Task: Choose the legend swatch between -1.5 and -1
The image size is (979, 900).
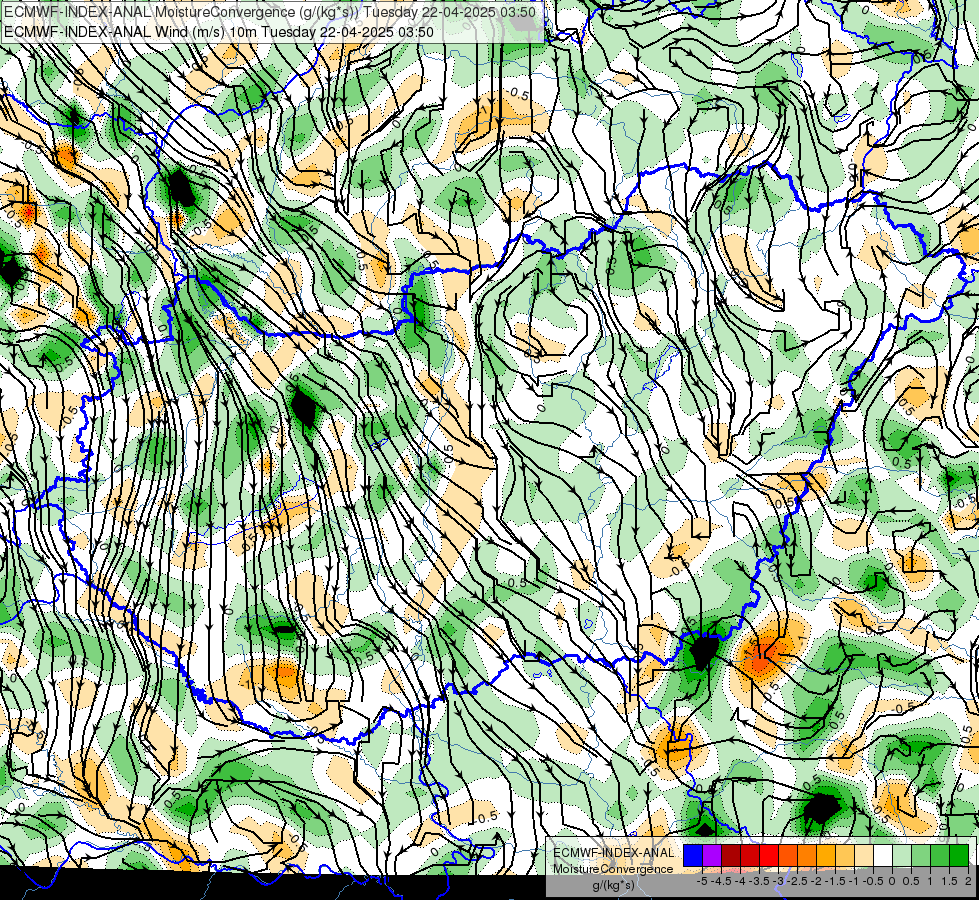Action: [x=845, y=855]
